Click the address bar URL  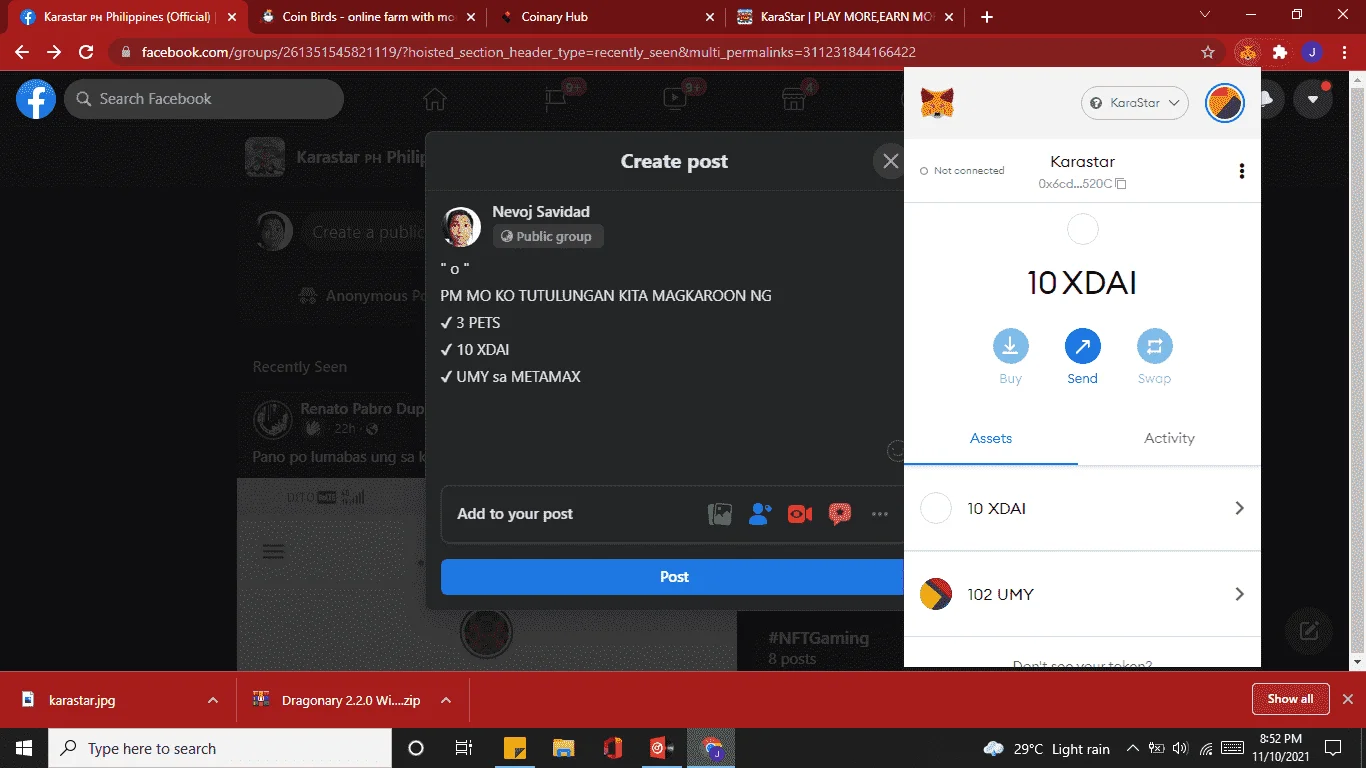528,52
